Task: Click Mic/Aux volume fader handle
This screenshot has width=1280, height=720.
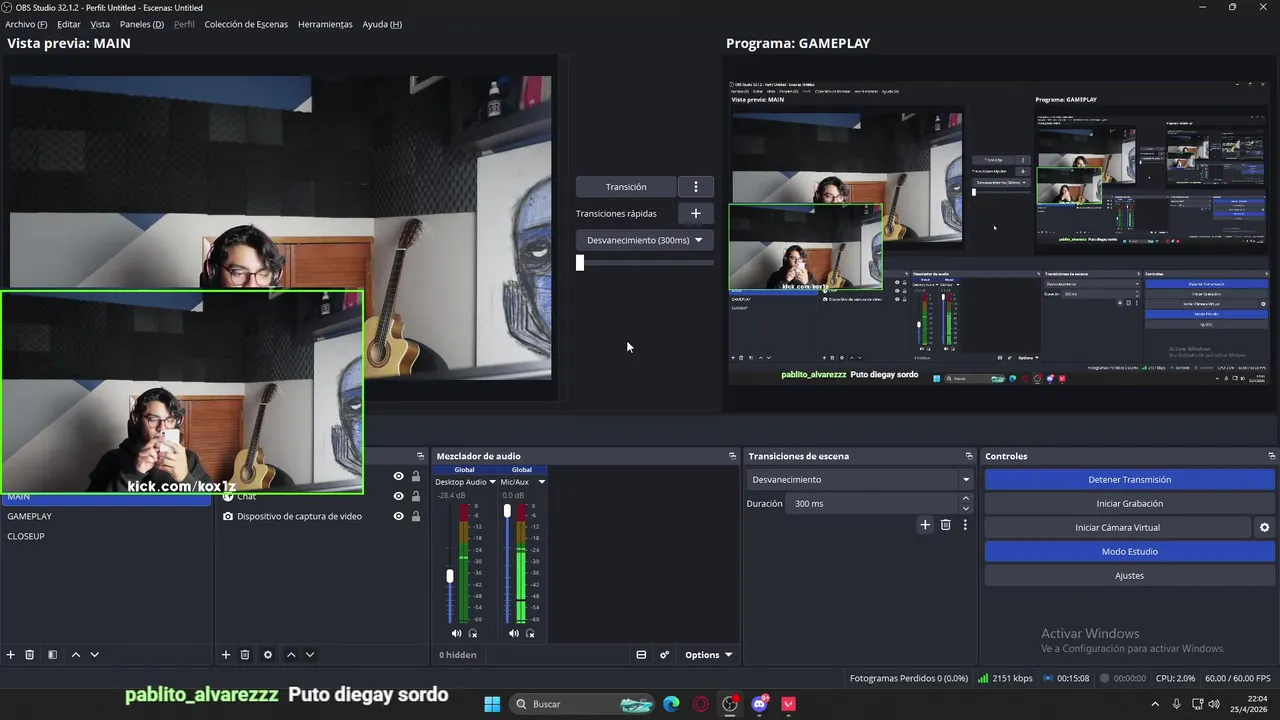Action: (x=507, y=511)
